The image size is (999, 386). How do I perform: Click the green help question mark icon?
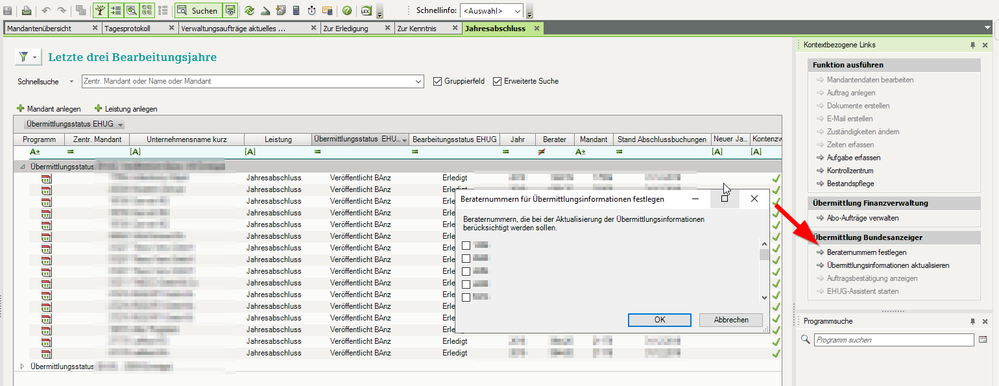point(347,11)
